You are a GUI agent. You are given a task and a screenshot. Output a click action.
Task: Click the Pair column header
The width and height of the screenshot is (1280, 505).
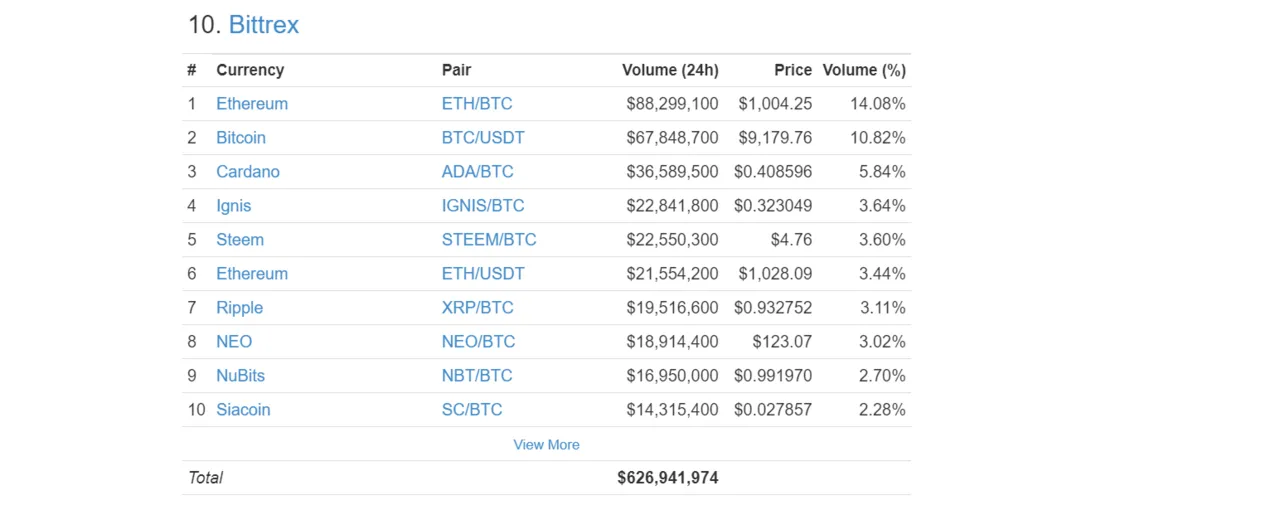456,70
